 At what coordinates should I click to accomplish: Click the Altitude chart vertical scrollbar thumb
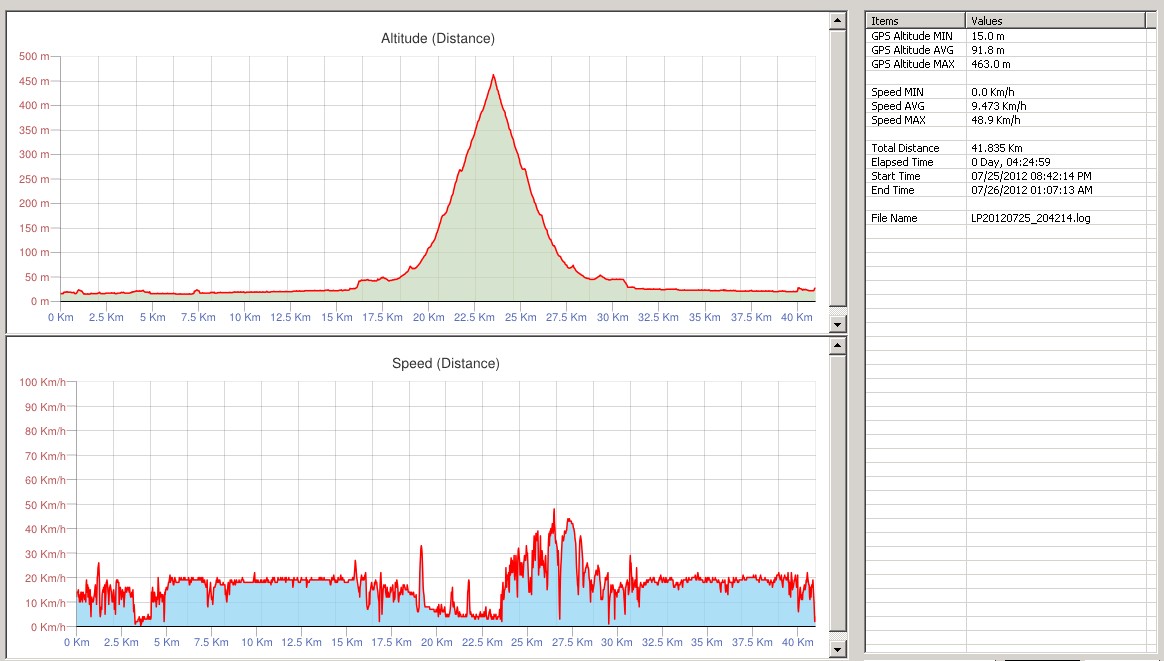(838, 170)
